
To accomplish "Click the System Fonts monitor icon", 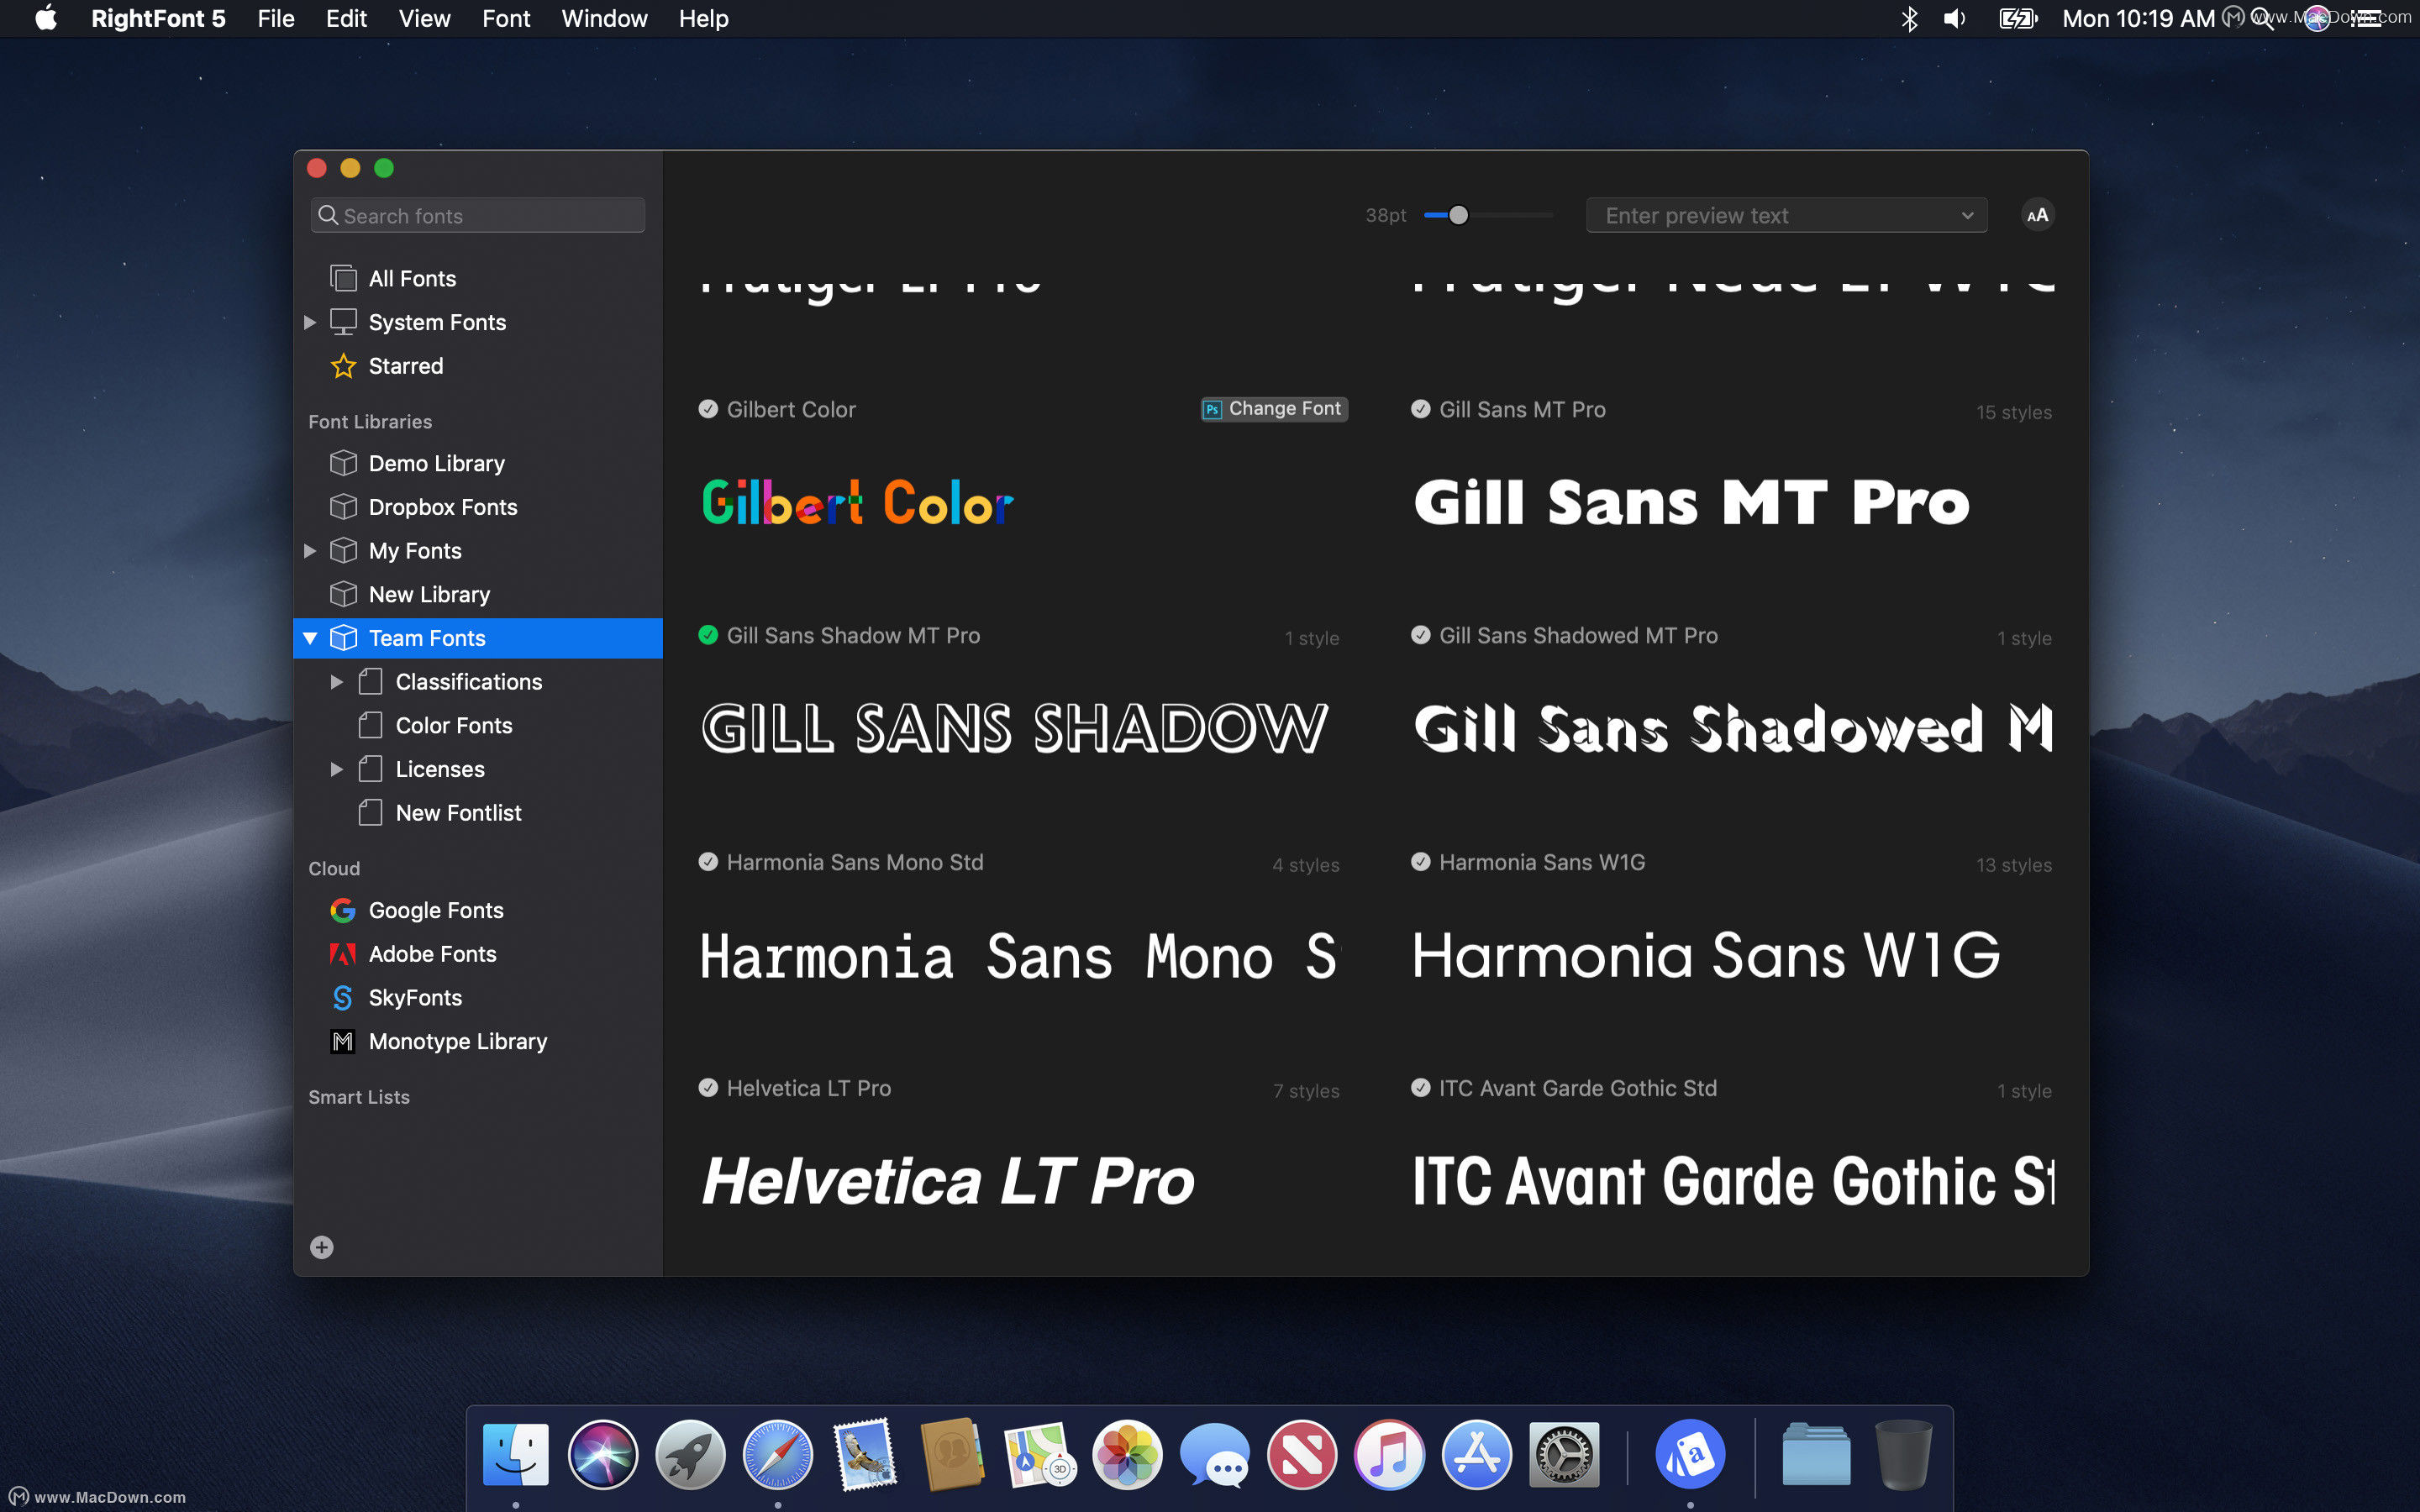I will (343, 322).
